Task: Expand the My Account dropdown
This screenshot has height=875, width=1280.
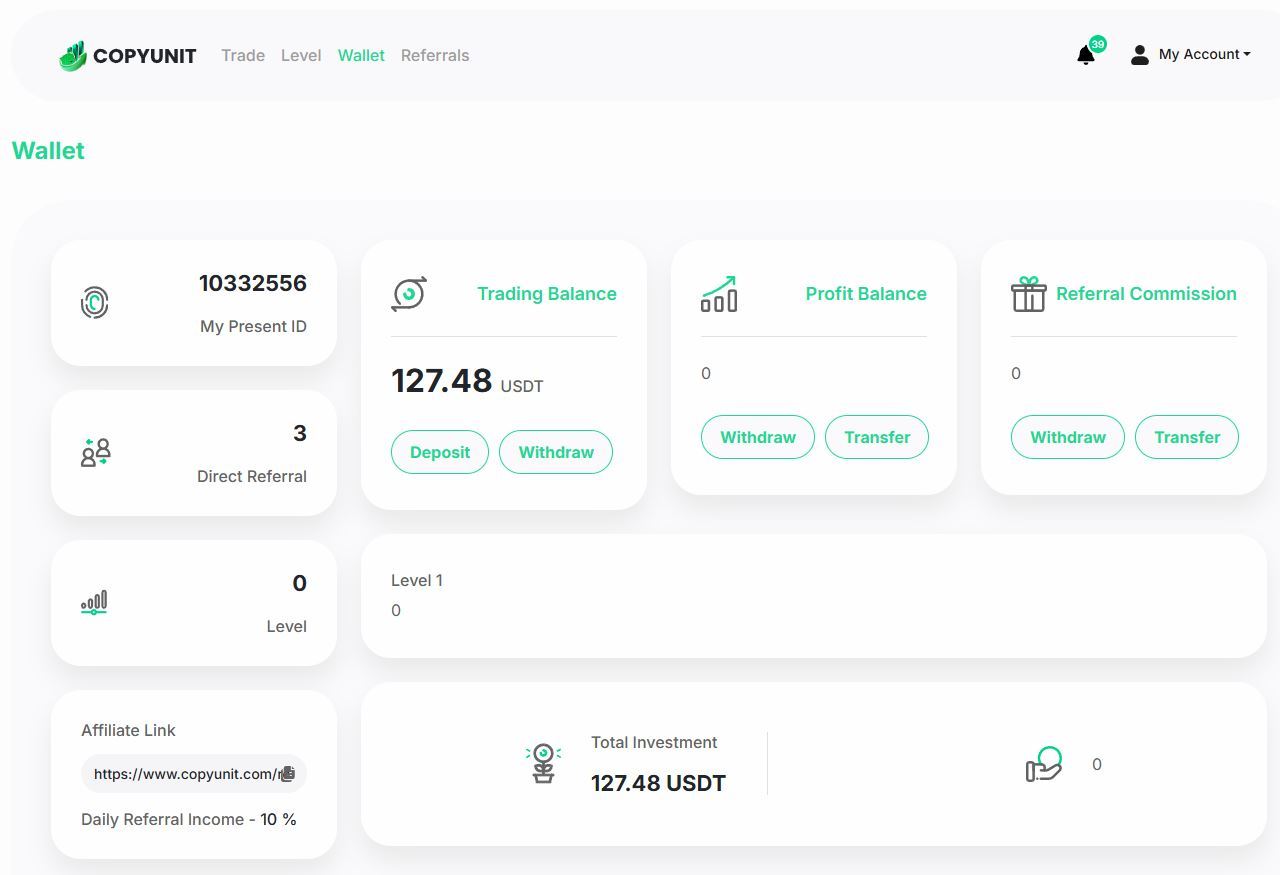Action: tap(1191, 55)
